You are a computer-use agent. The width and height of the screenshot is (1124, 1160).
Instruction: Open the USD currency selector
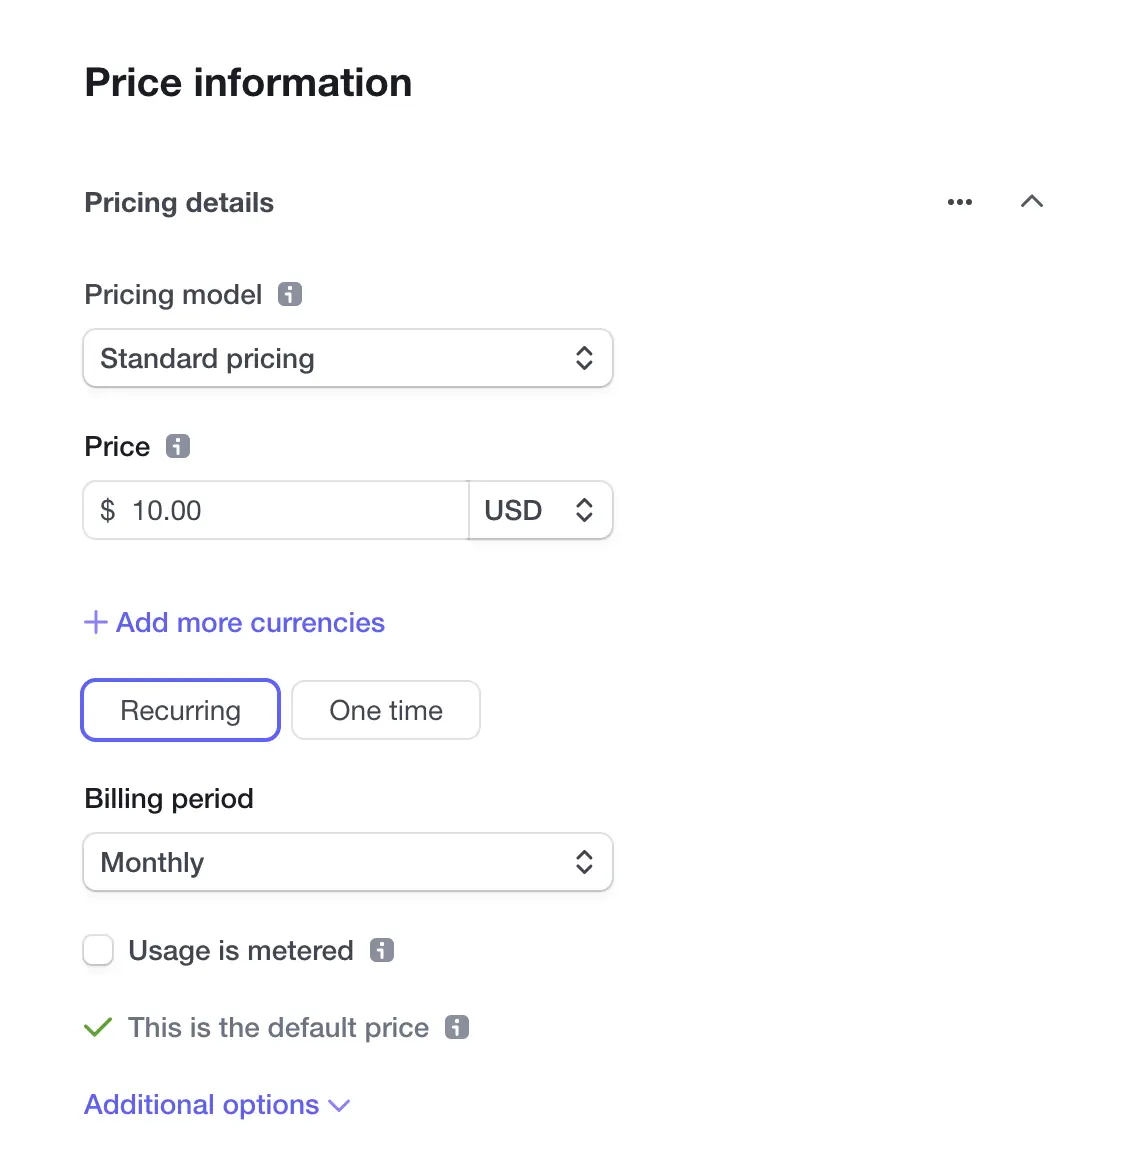point(541,510)
